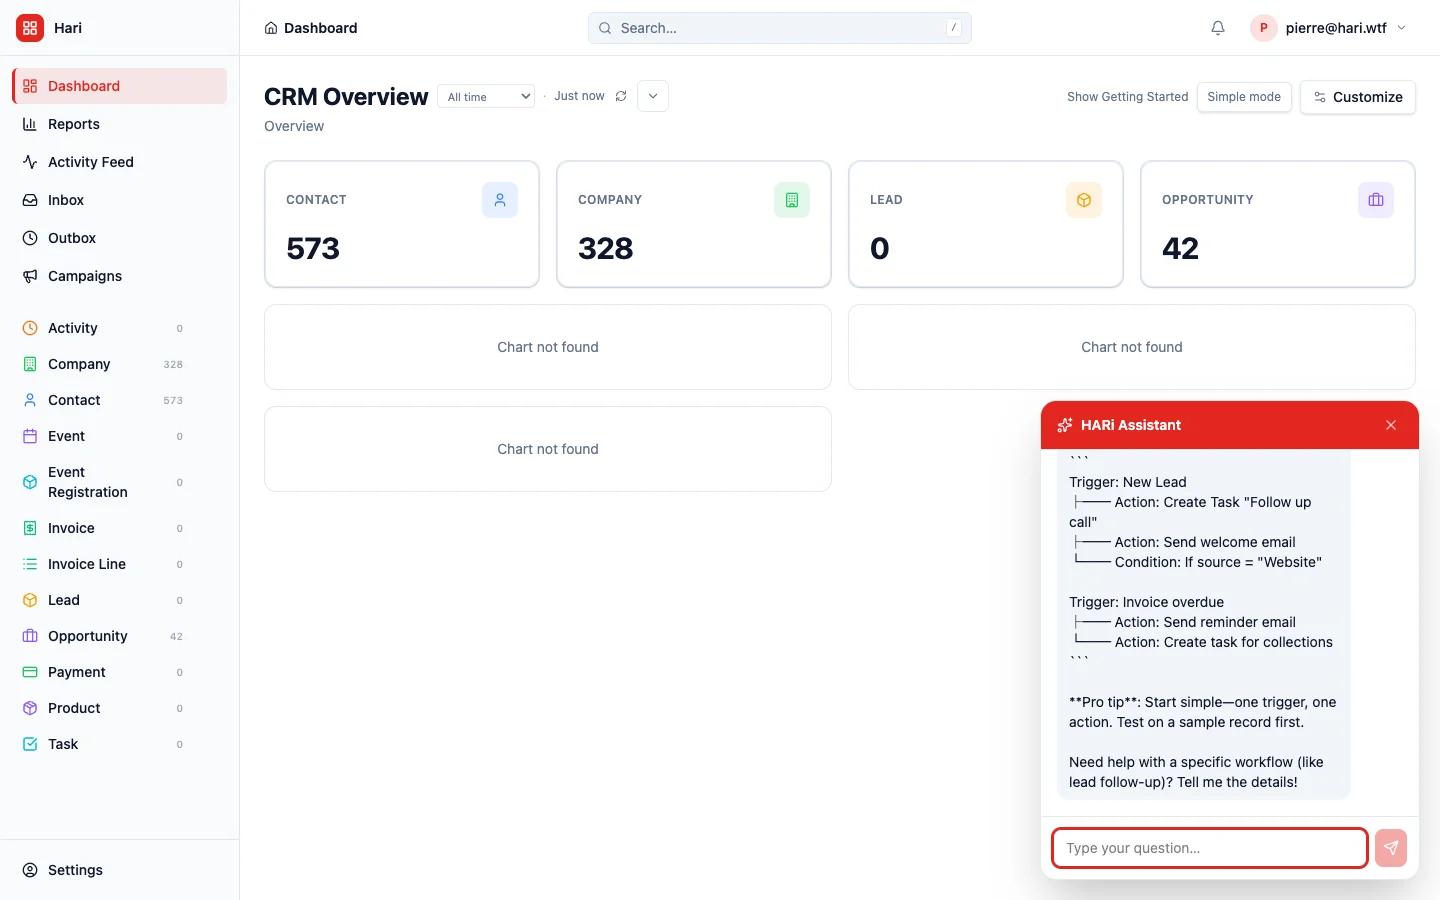
Task: Open Settings via the gear icon
Action: [30, 870]
